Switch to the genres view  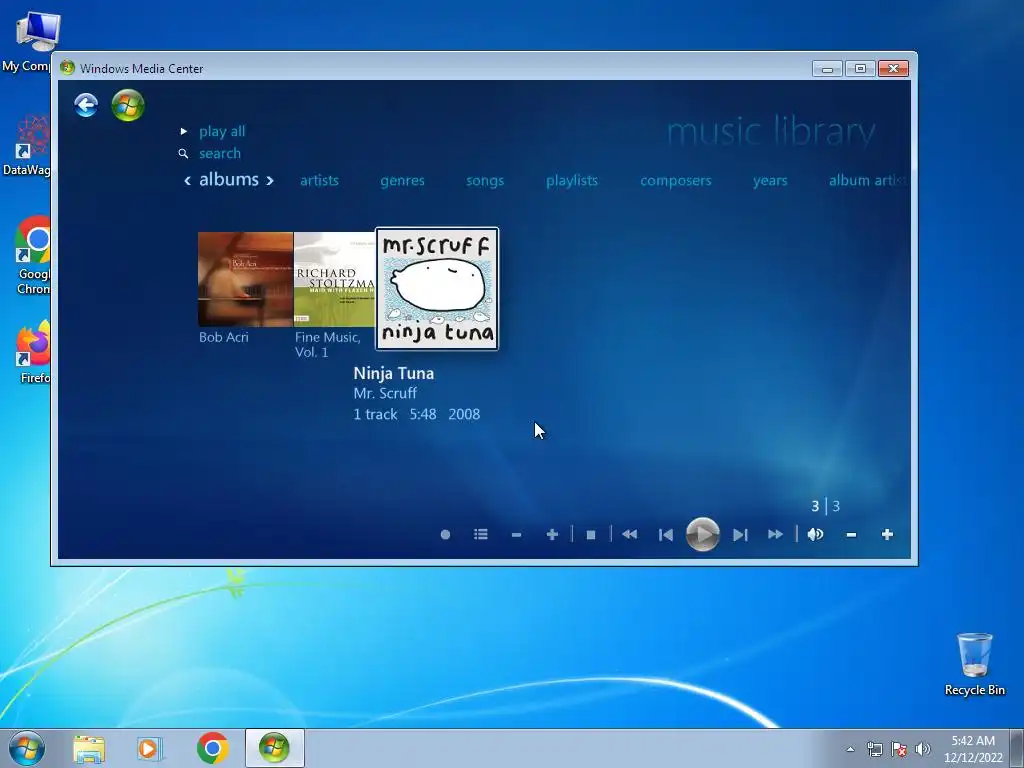pyautogui.click(x=402, y=181)
